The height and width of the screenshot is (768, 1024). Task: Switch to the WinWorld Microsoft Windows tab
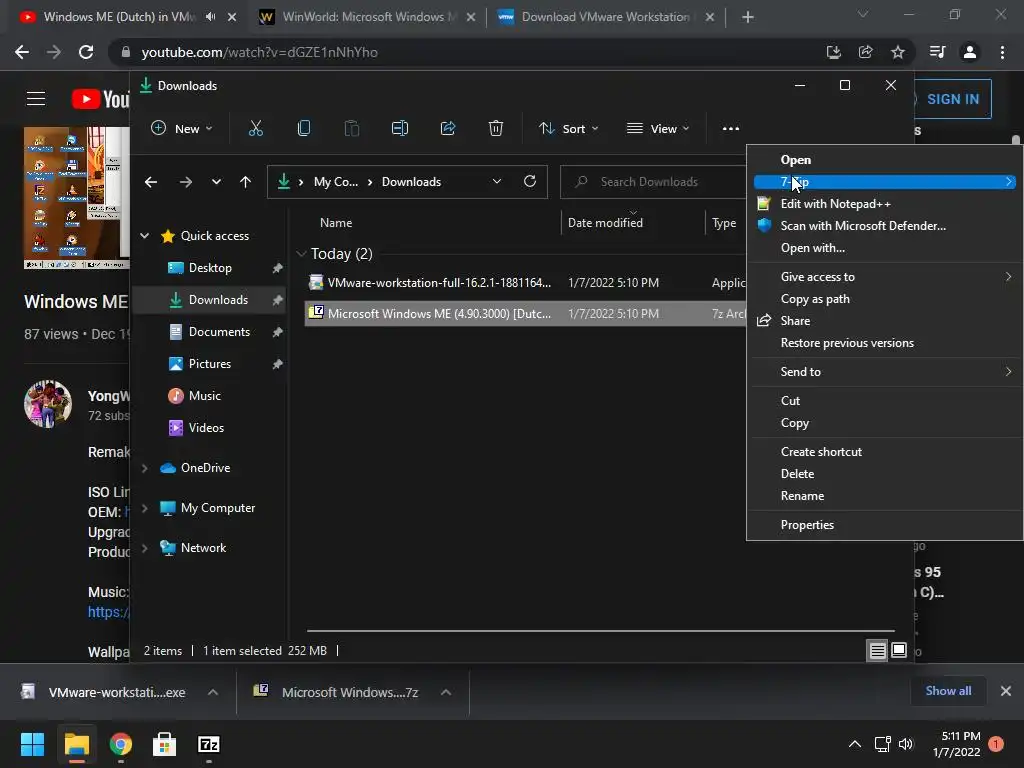366,17
